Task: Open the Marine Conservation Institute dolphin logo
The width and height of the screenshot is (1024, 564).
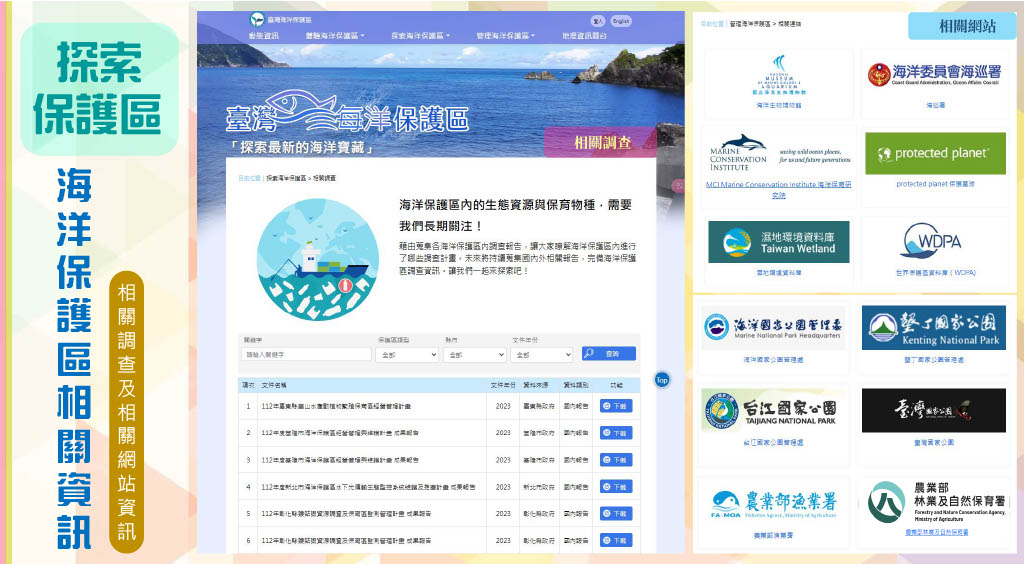Action: pyautogui.click(x=779, y=153)
